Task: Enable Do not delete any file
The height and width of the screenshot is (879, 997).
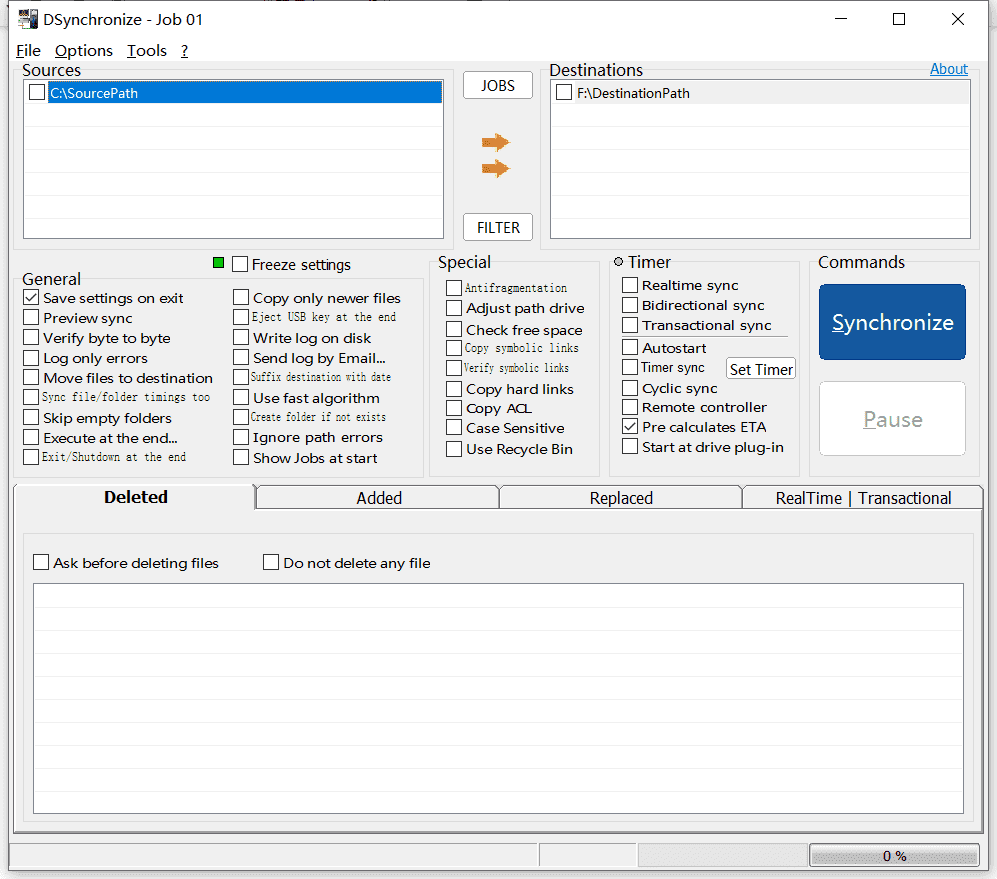Action: point(271,562)
